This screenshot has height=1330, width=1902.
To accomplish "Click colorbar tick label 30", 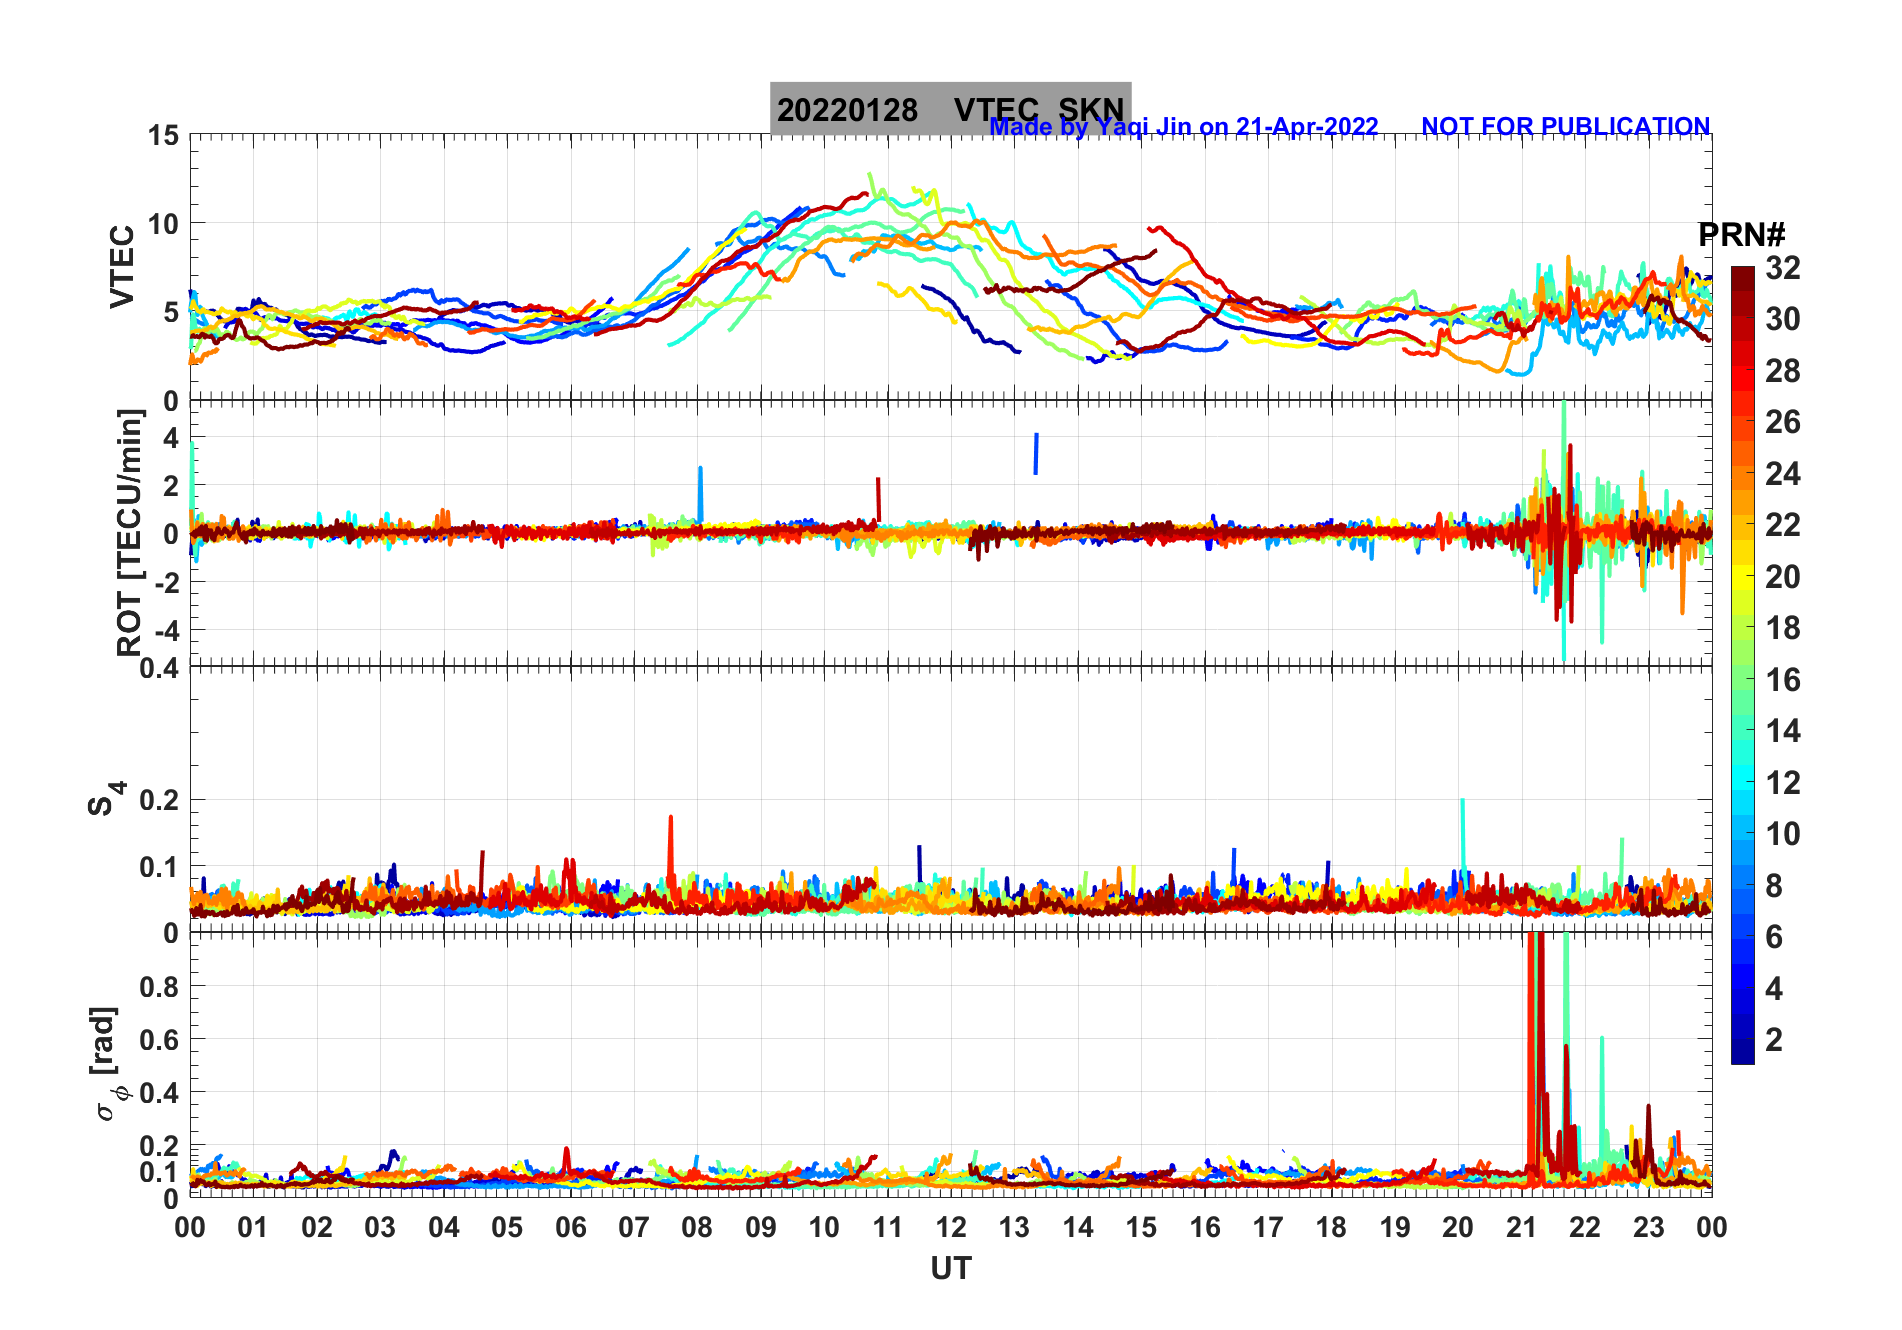I will (x=1782, y=319).
